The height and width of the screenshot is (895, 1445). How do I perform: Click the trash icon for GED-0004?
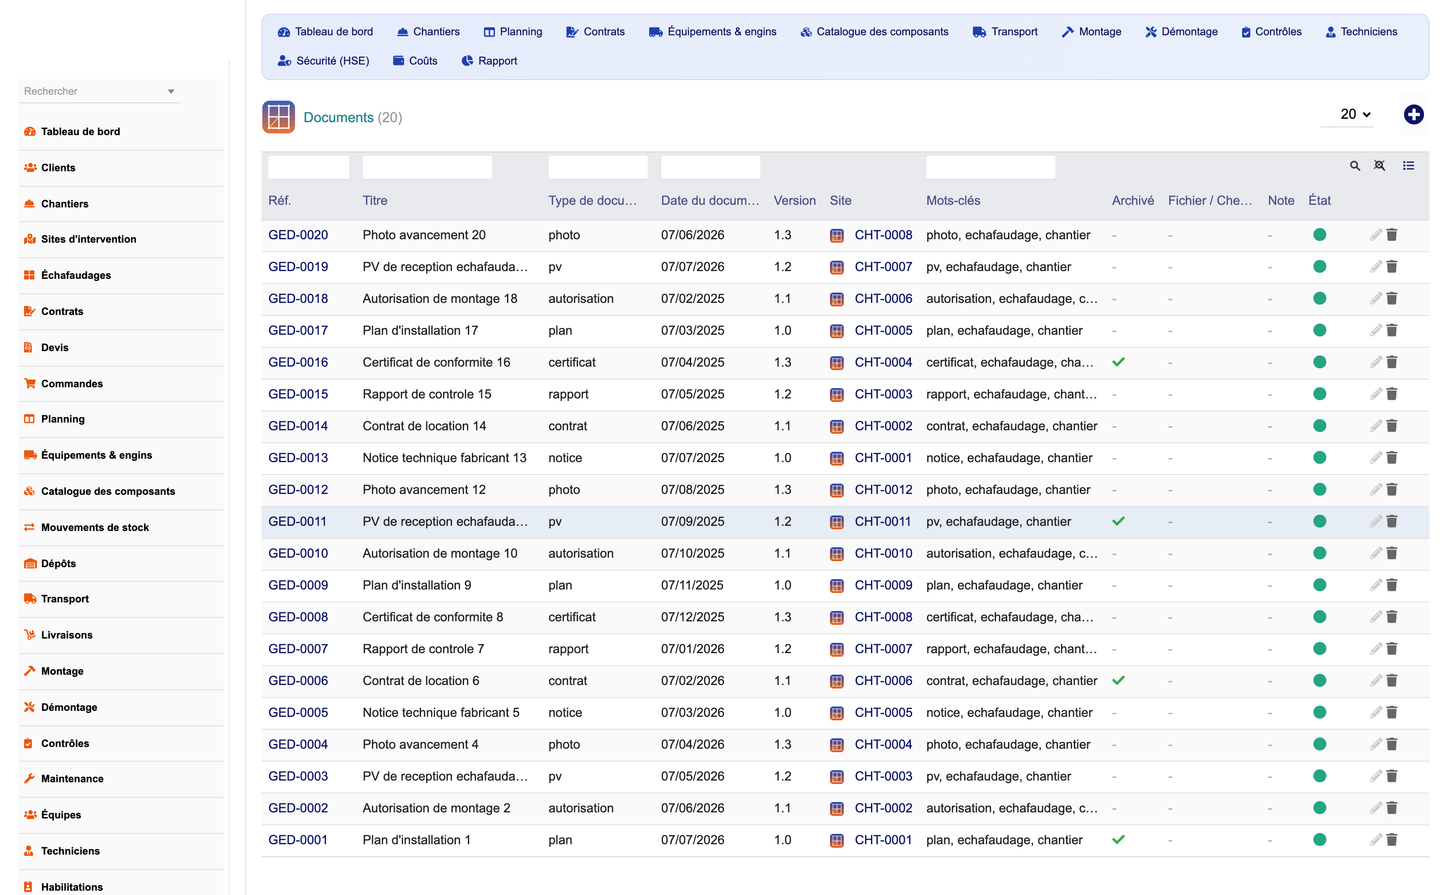pos(1392,744)
